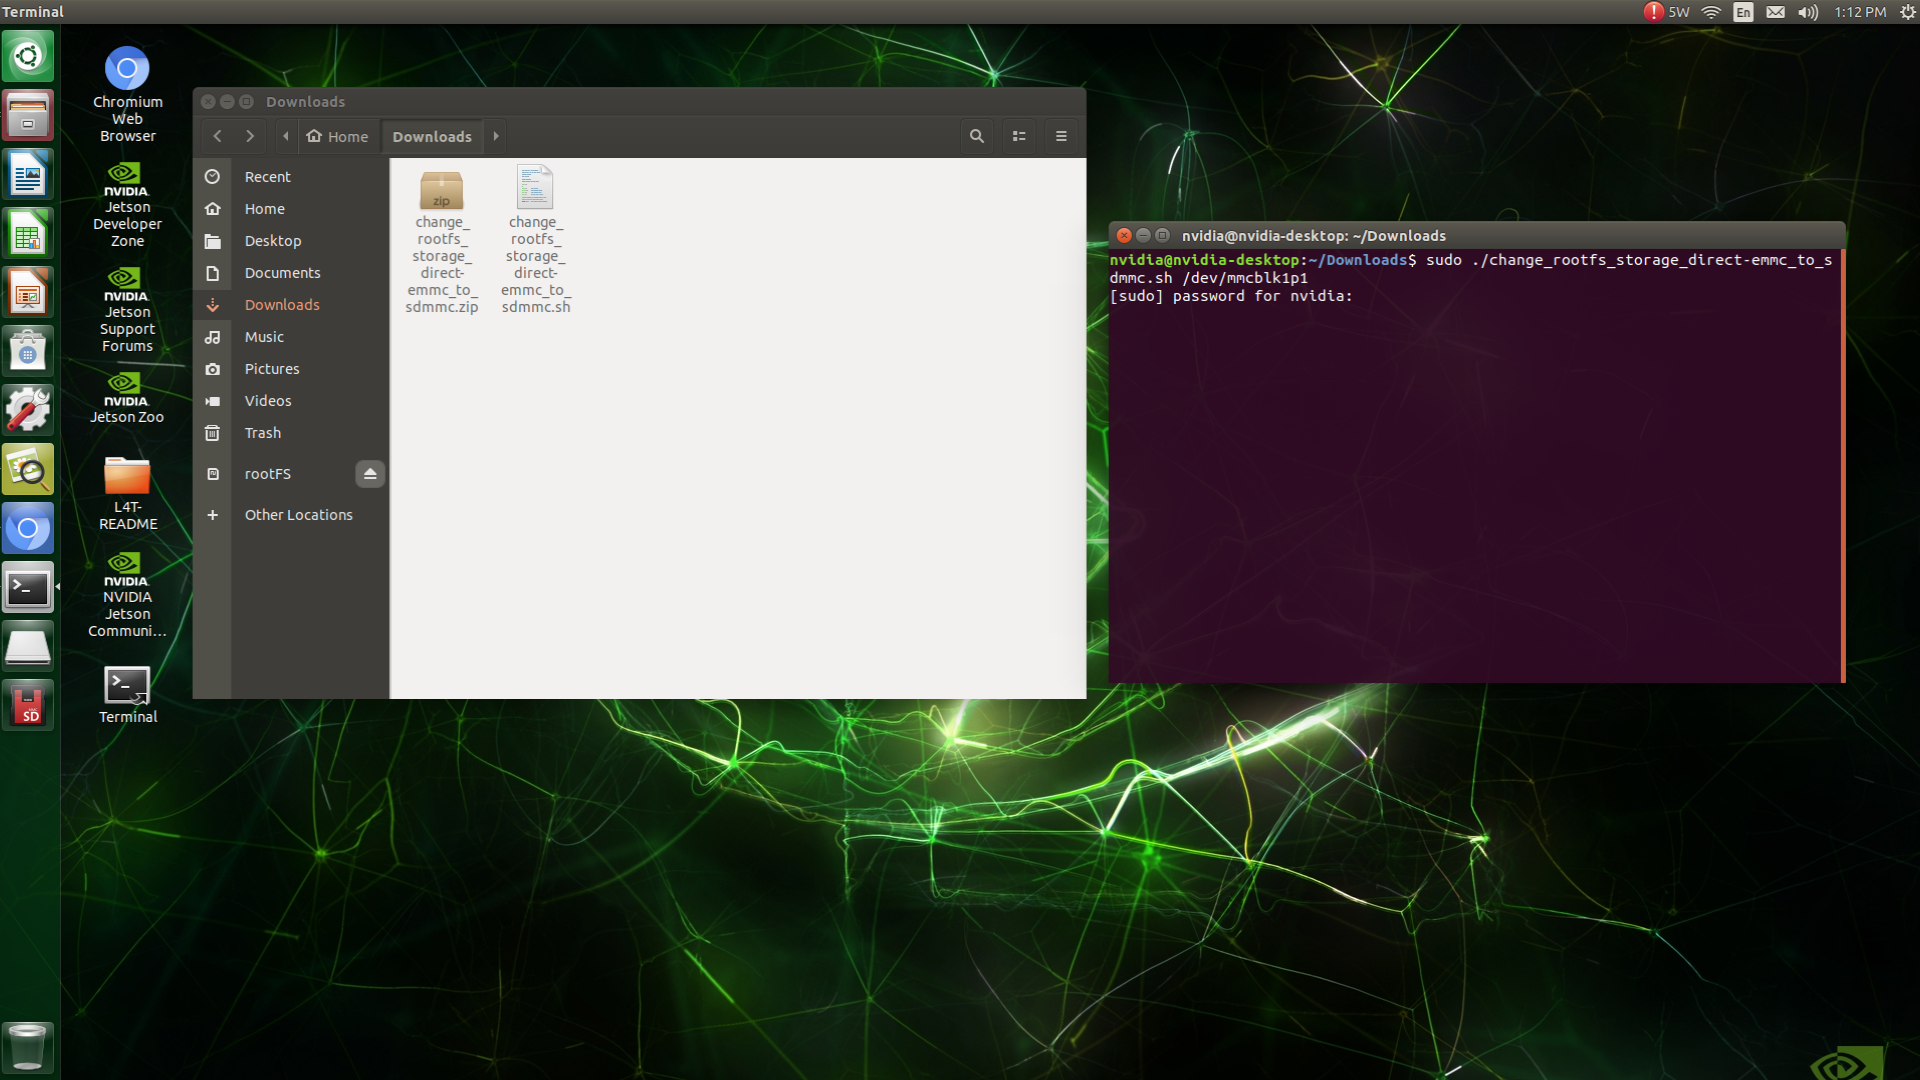Open Other Locations in sidebar

point(298,515)
